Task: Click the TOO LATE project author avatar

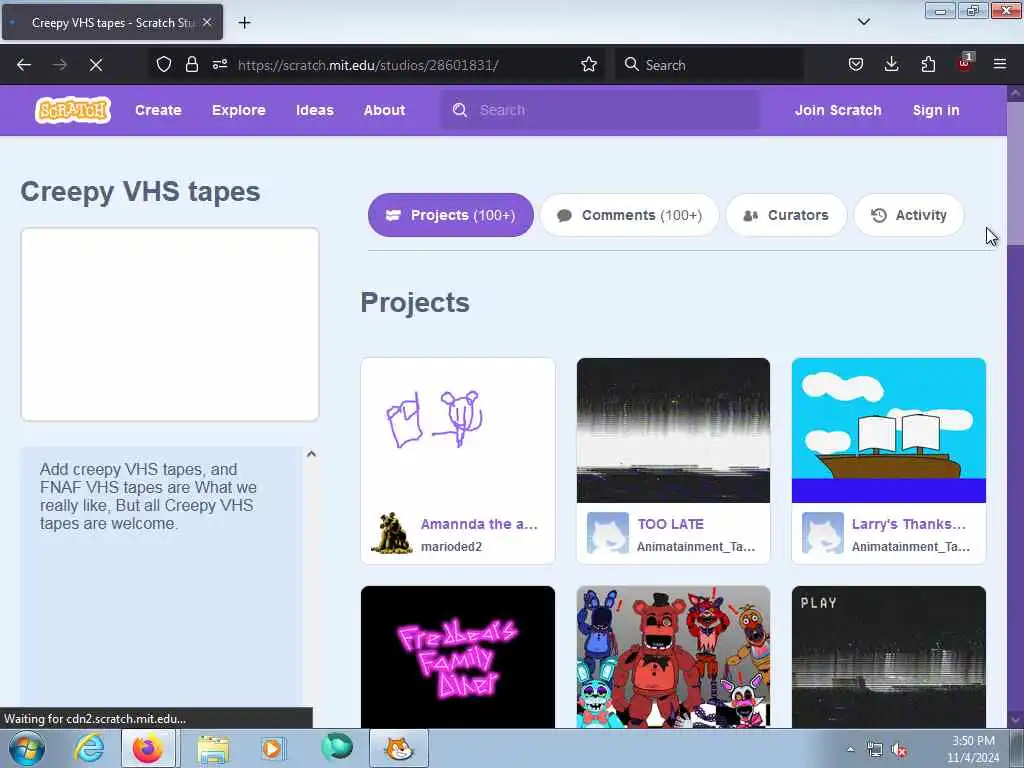Action: coord(607,533)
